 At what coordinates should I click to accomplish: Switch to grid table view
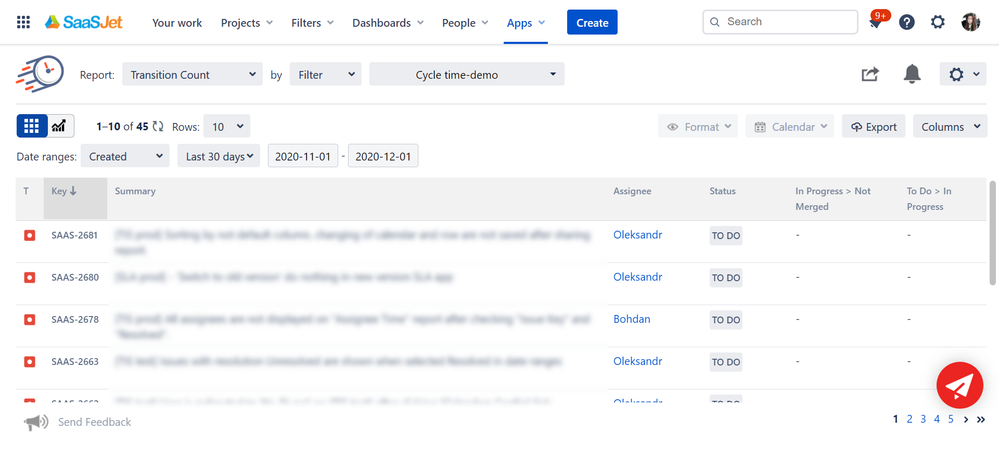[x=32, y=126]
